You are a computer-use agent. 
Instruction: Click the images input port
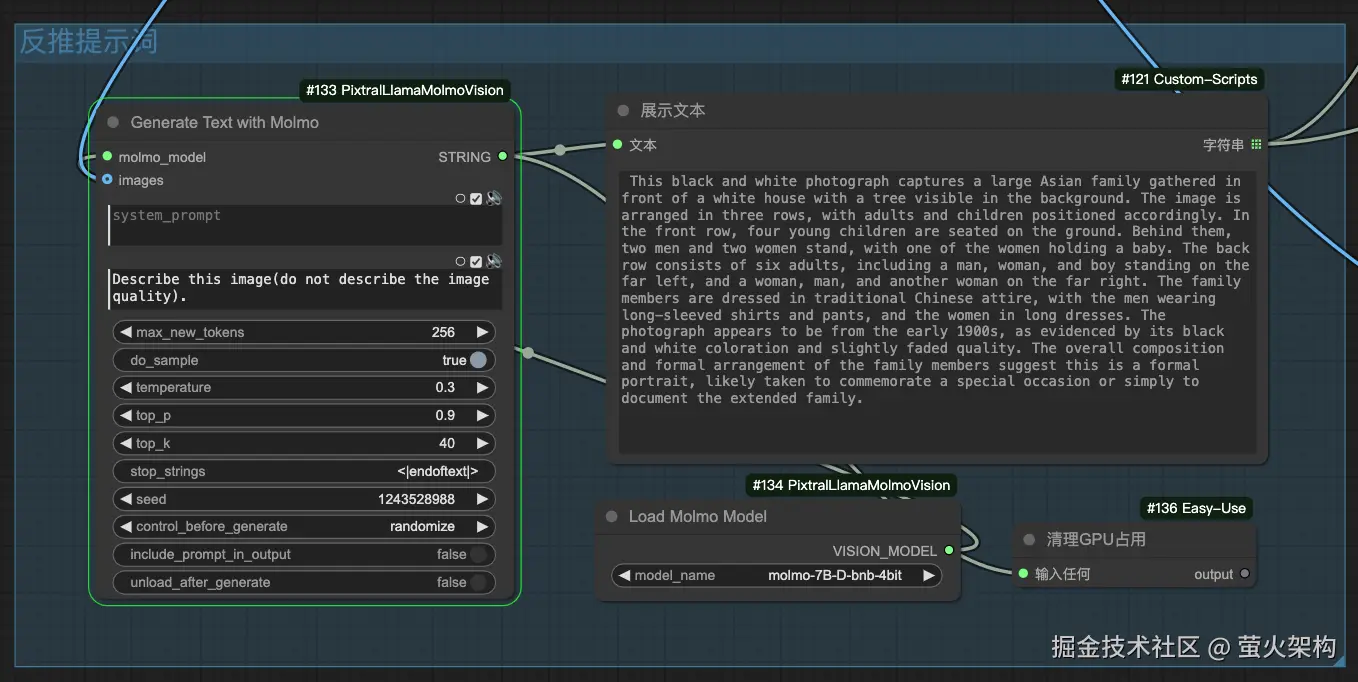(x=107, y=180)
